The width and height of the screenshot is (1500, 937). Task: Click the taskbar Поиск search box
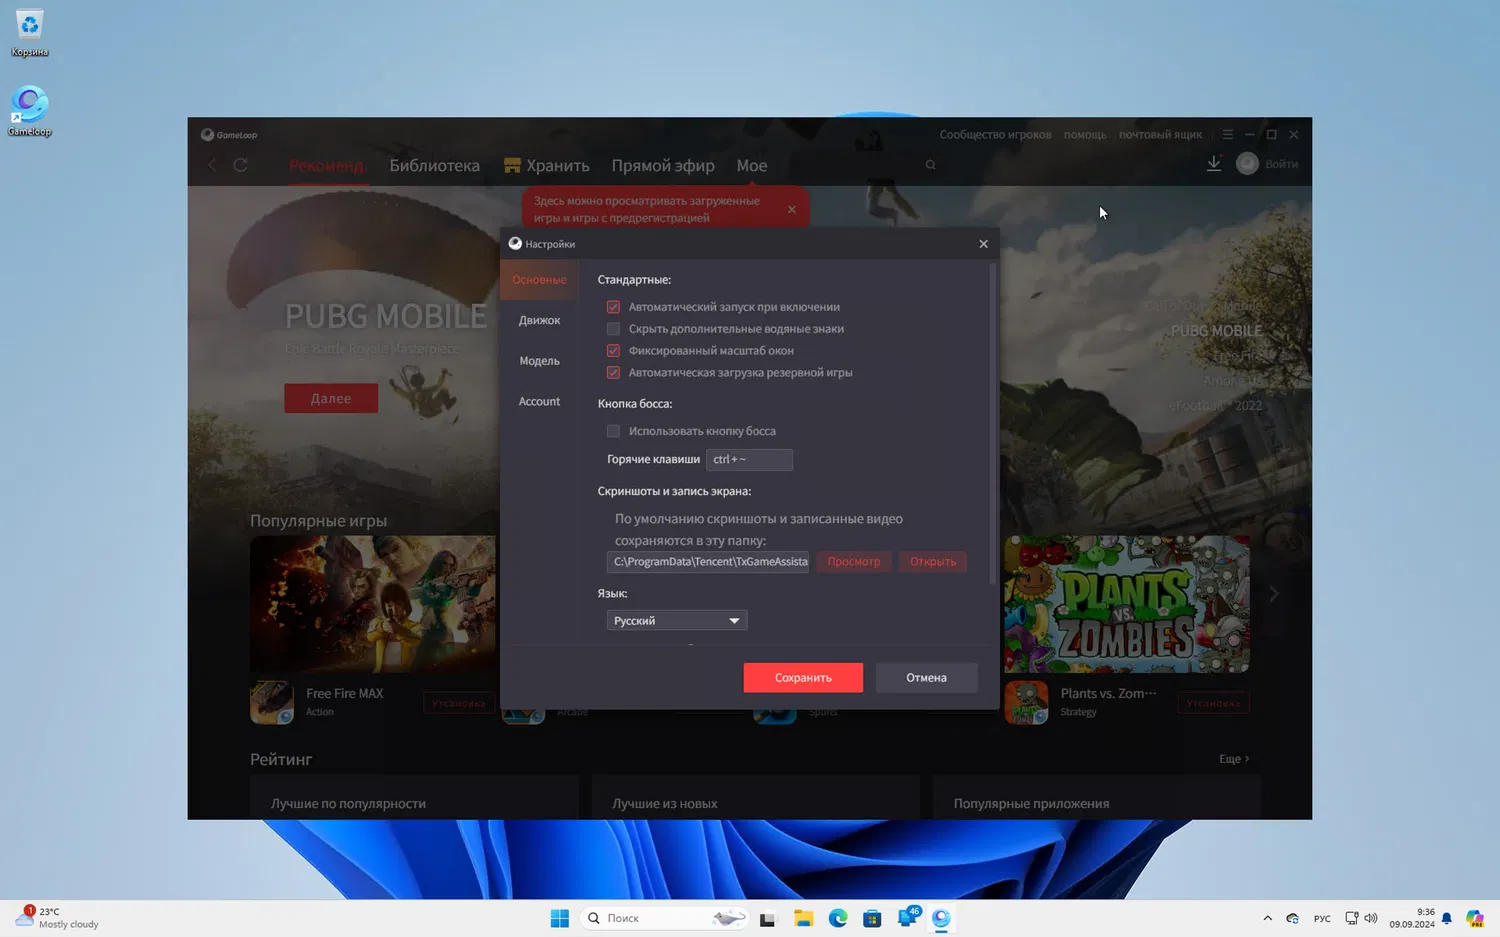pyautogui.click(x=664, y=918)
